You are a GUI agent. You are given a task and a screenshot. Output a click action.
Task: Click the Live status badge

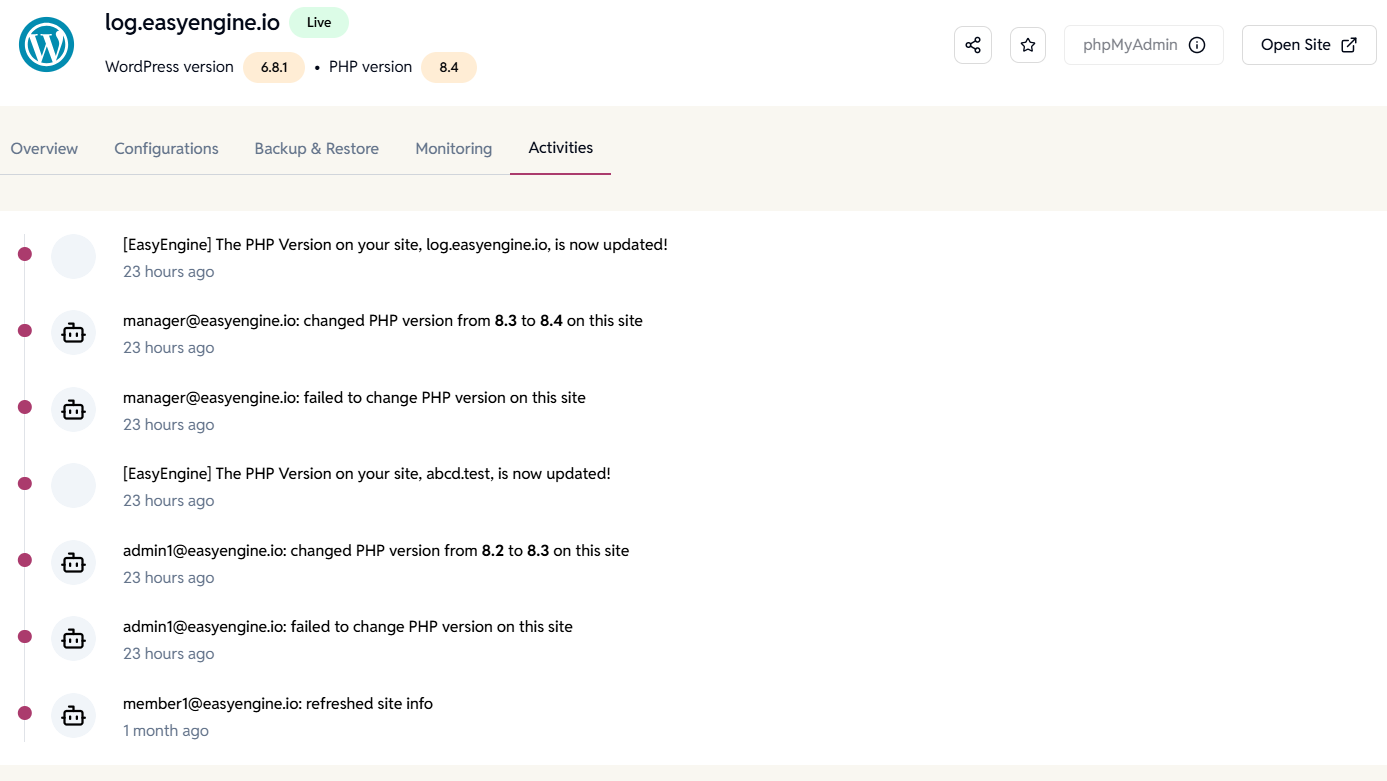coord(318,21)
